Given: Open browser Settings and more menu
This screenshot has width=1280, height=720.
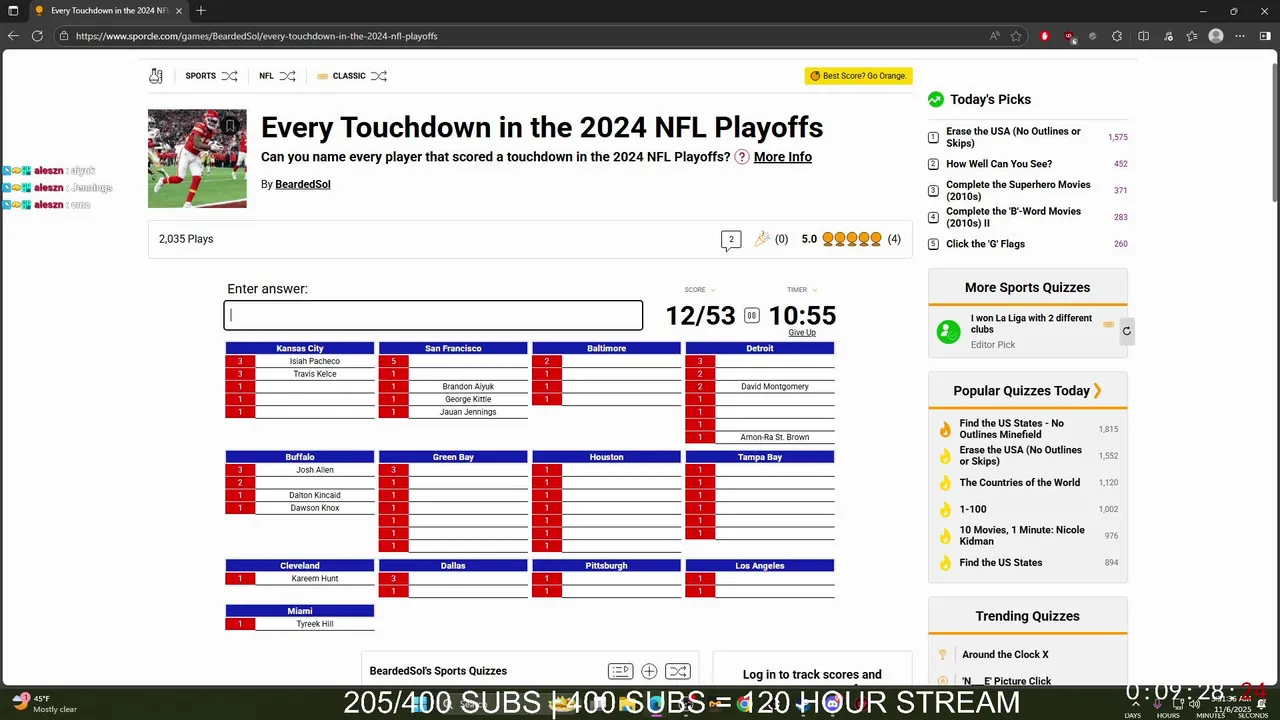Looking at the screenshot, I should [x=1241, y=36].
